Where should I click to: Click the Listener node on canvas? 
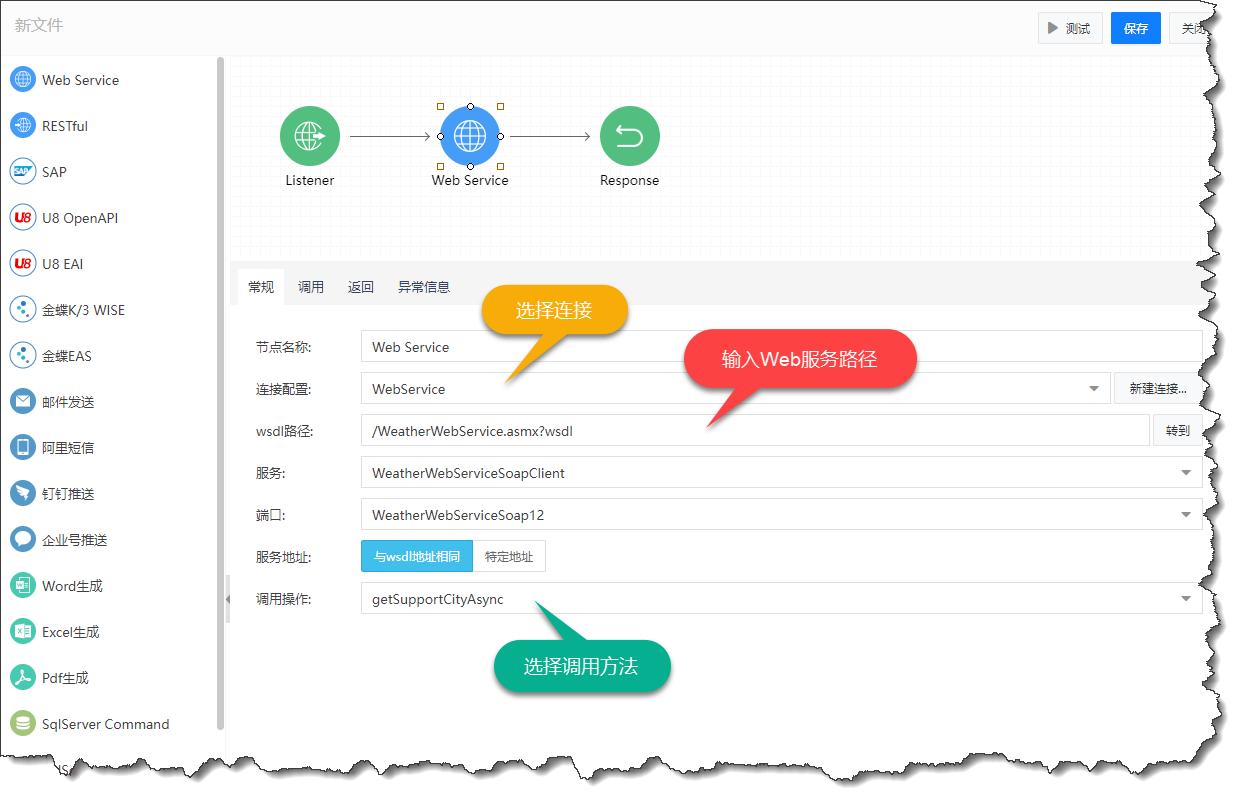click(309, 136)
